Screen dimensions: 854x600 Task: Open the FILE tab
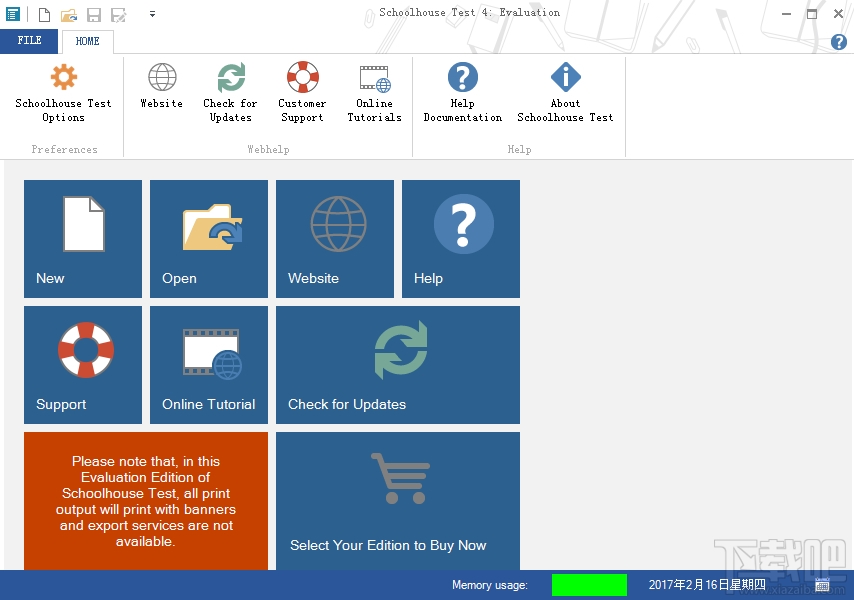(29, 41)
